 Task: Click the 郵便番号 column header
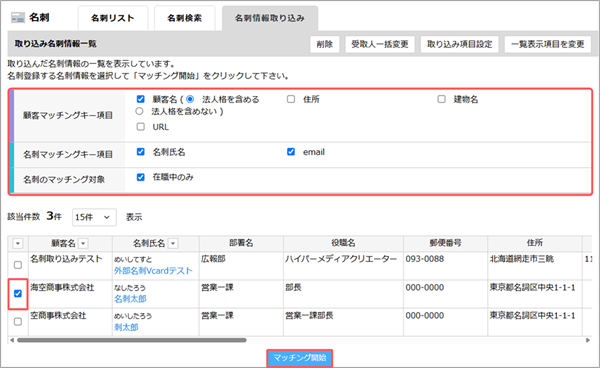click(445, 243)
